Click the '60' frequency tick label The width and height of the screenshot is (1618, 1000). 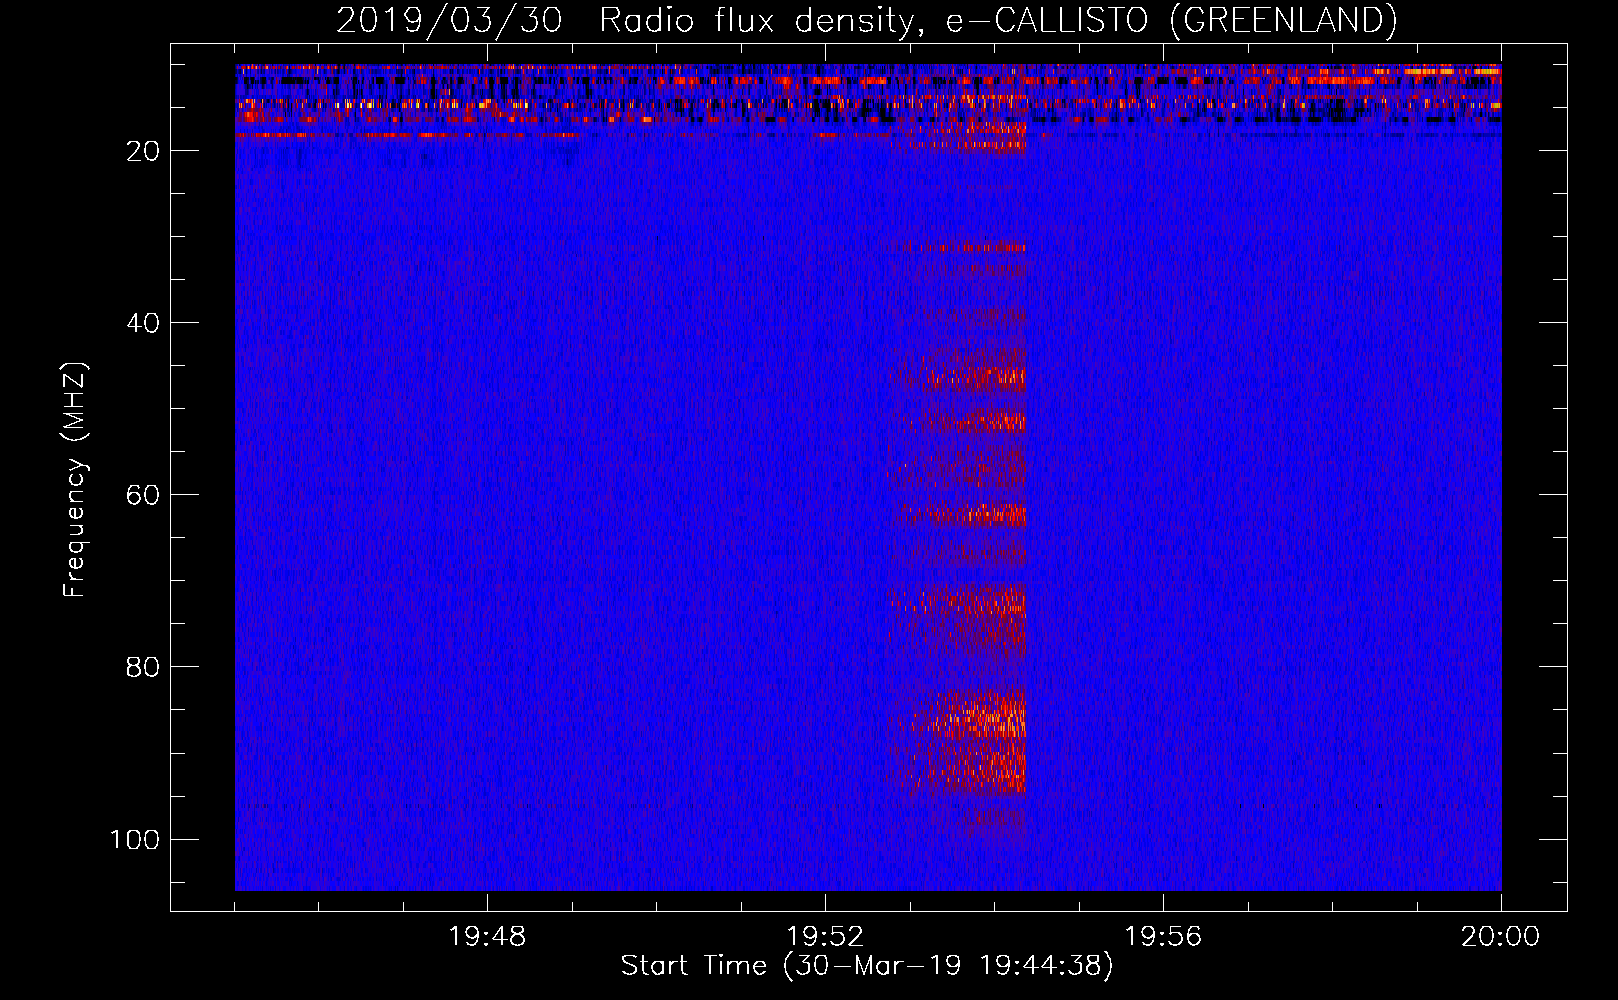pyautogui.click(x=143, y=495)
